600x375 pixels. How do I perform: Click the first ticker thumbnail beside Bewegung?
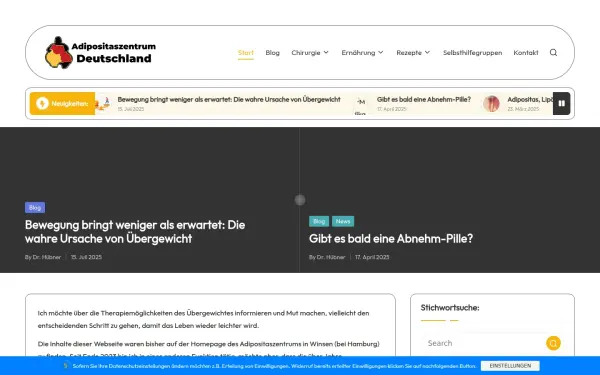tap(103, 104)
